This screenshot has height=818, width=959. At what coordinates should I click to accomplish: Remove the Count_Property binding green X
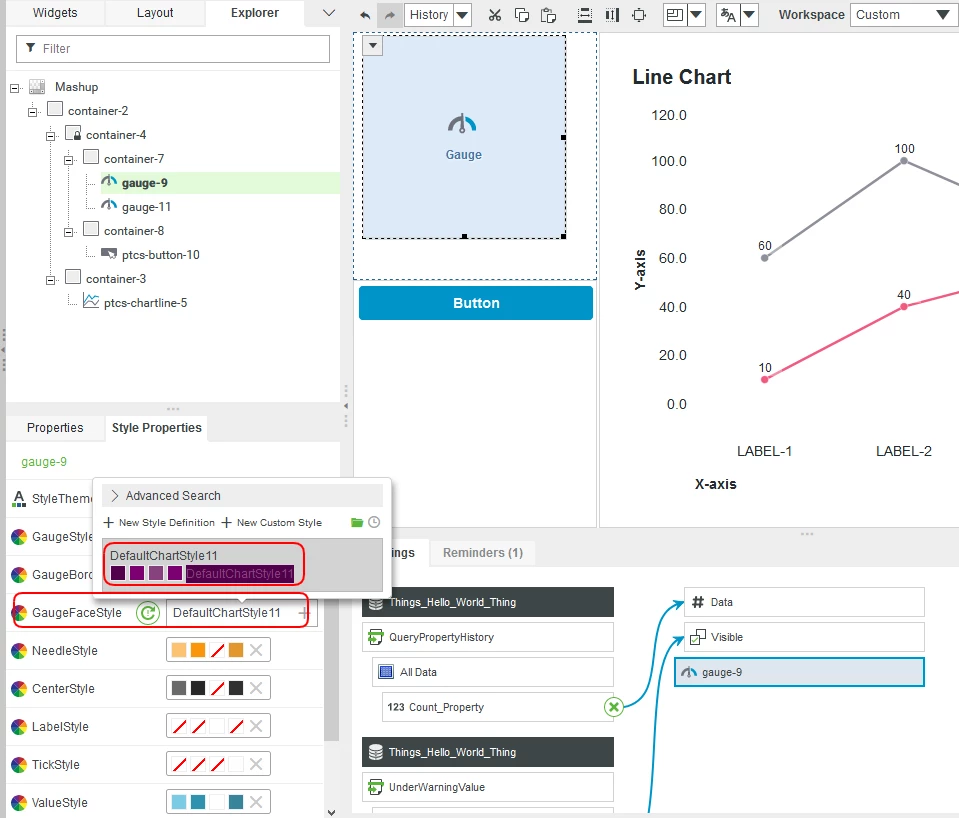coord(613,707)
